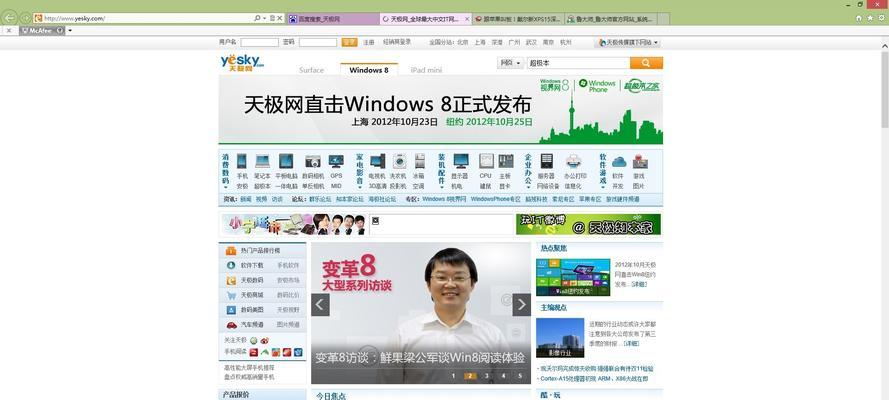Select the iPad mini banner tab
Image resolution: width=889 pixels, height=400 pixels.
coord(426,70)
